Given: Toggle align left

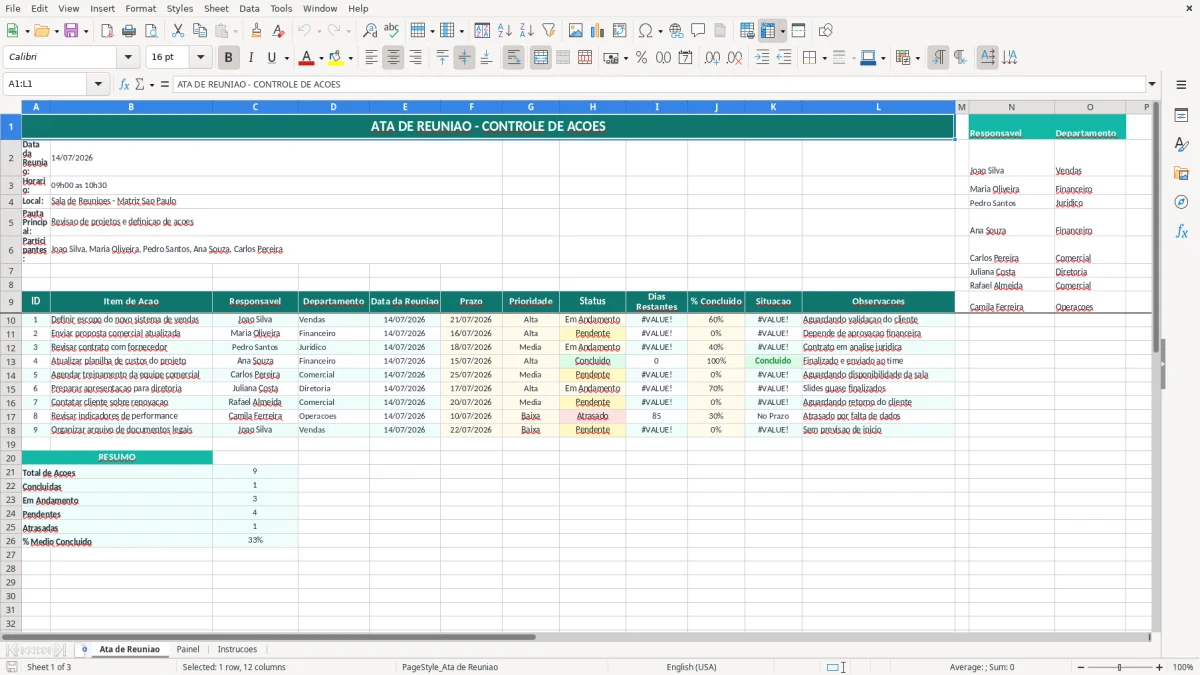Looking at the screenshot, I should tap(371, 58).
